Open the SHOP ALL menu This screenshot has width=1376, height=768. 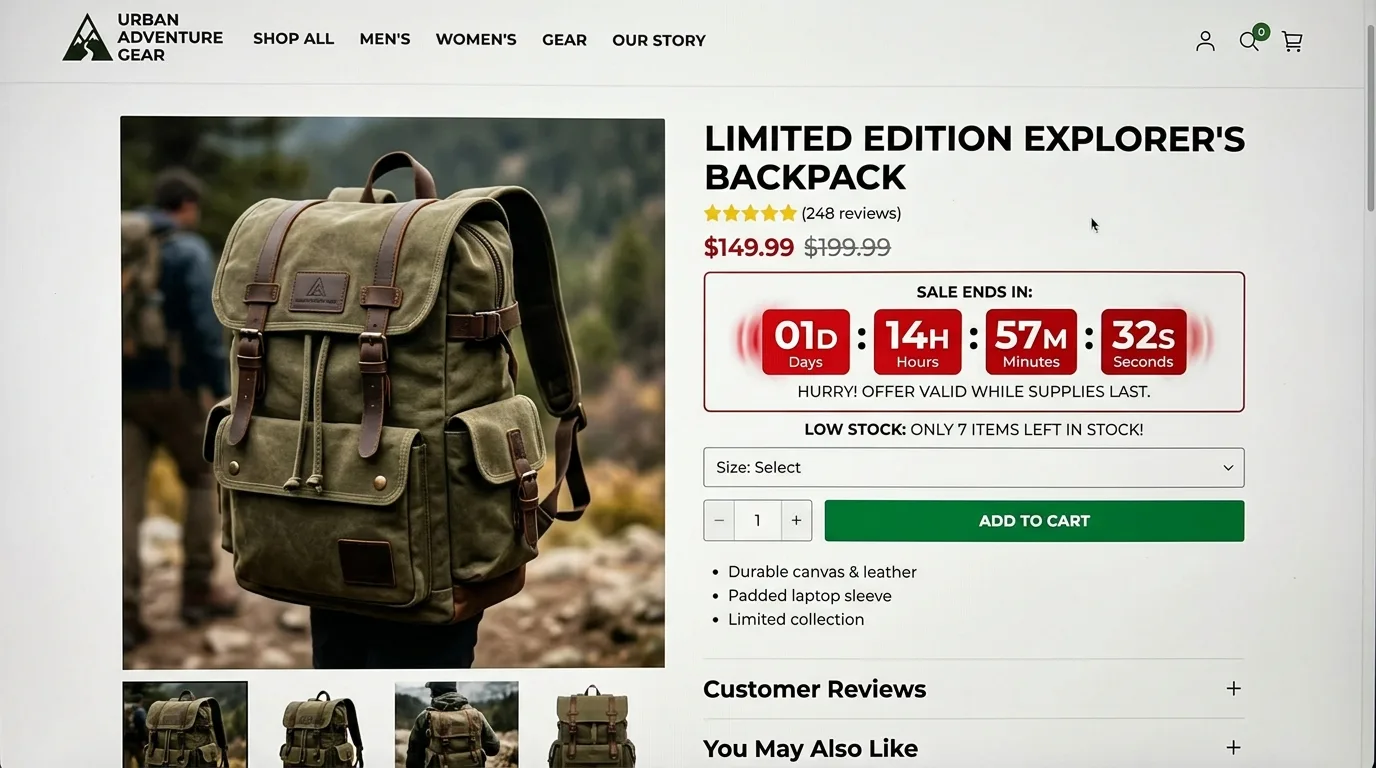coord(293,39)
